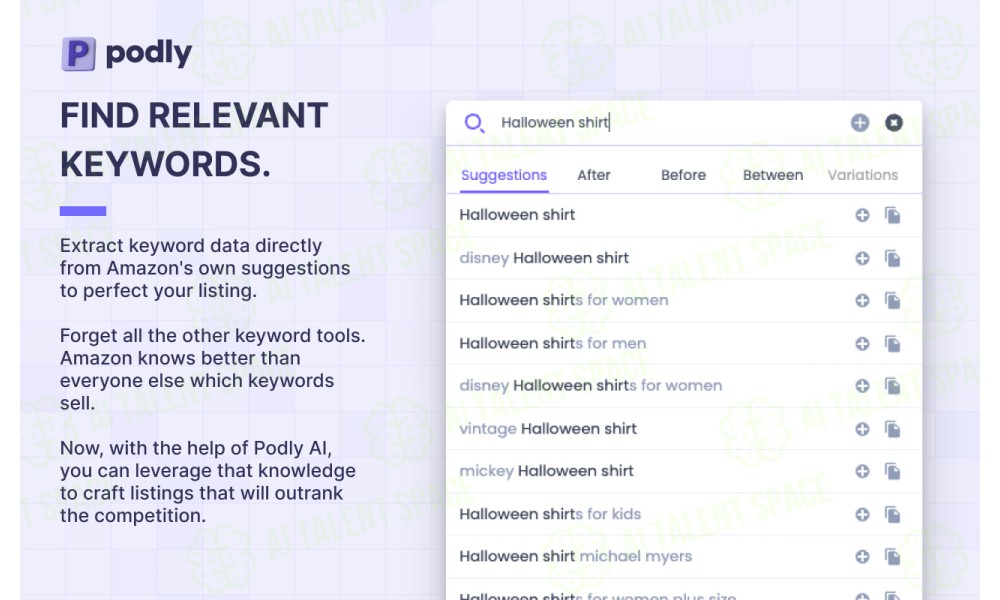Copy 'Halloween shirt michael myers' keyword

tap(892, 557)
